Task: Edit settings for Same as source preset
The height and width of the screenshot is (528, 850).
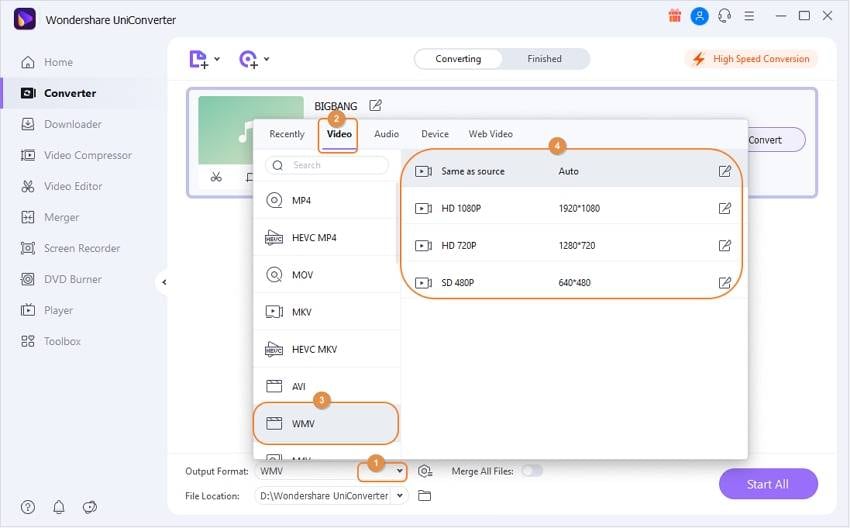Action: click(x=725, y=171)
